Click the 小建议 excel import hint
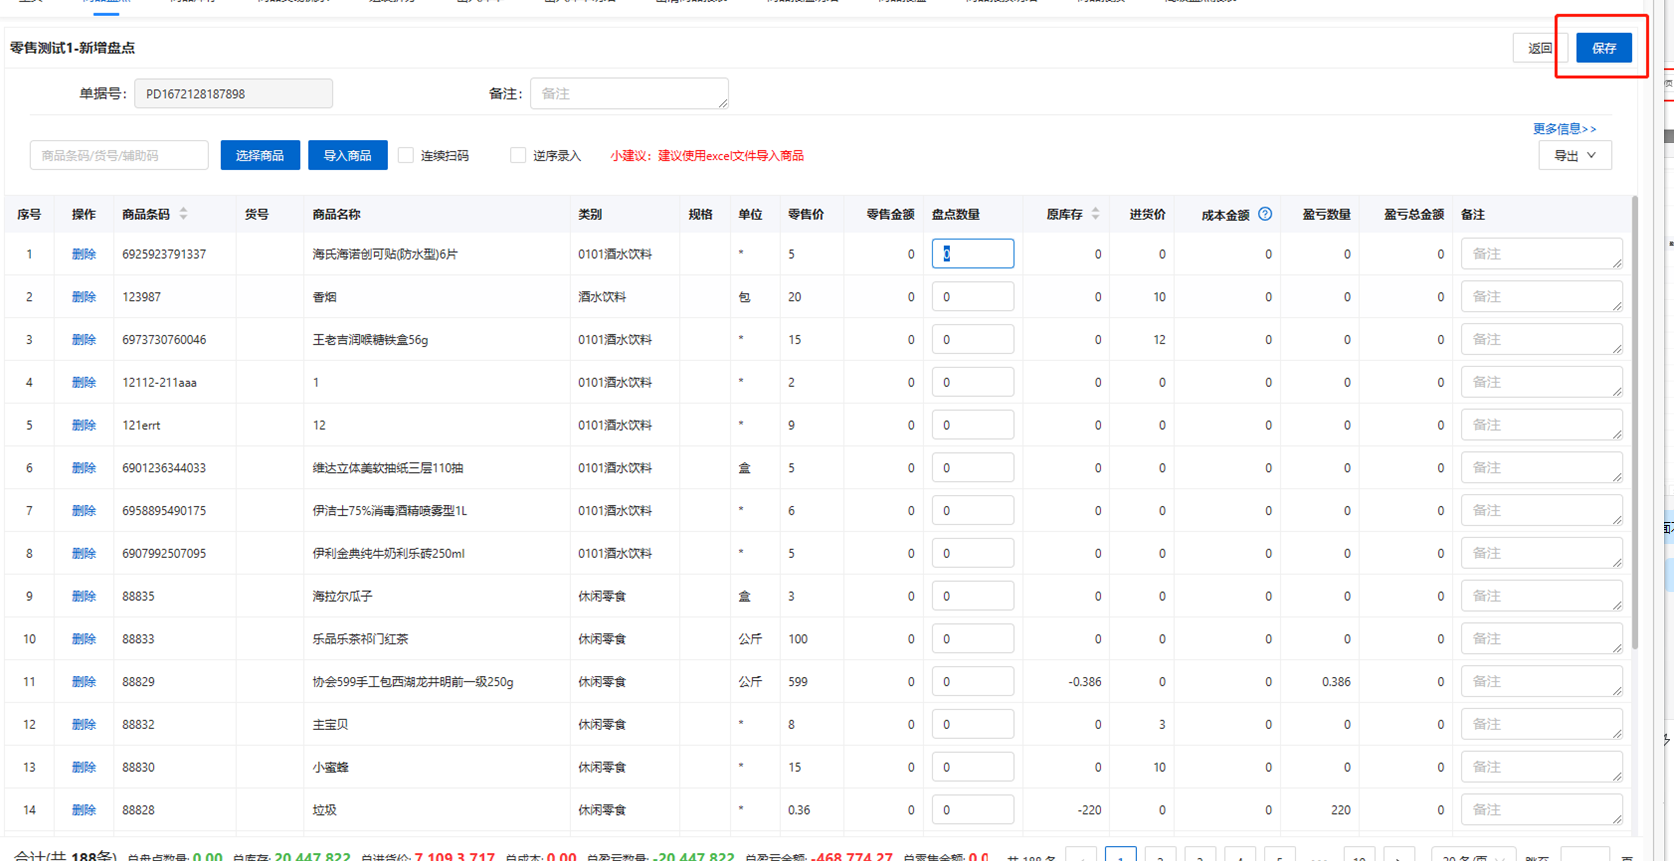Viewport: 1674px width, 861px height. pyautogui.click(x=707, y=155)
